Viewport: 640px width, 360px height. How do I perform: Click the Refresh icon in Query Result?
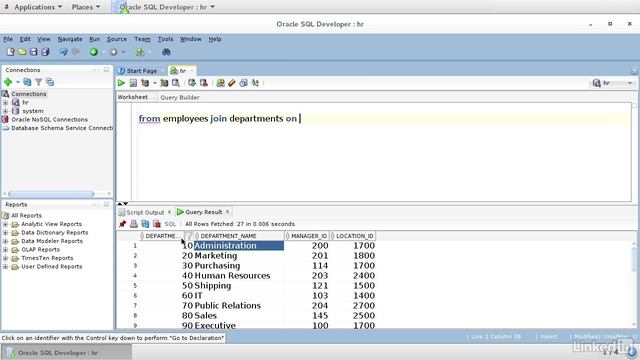click(145, 224)
